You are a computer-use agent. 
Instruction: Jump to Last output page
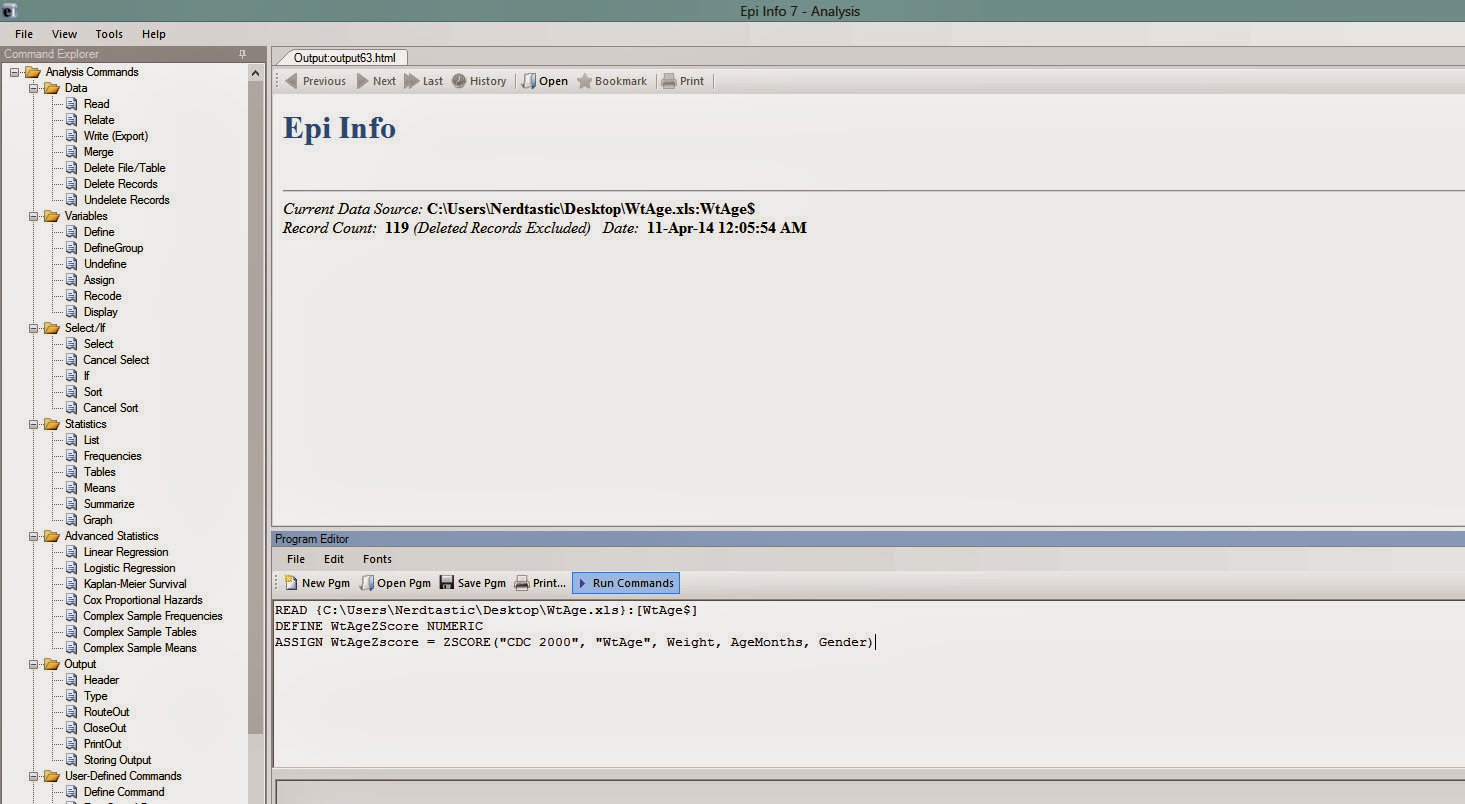pos(424,81)
